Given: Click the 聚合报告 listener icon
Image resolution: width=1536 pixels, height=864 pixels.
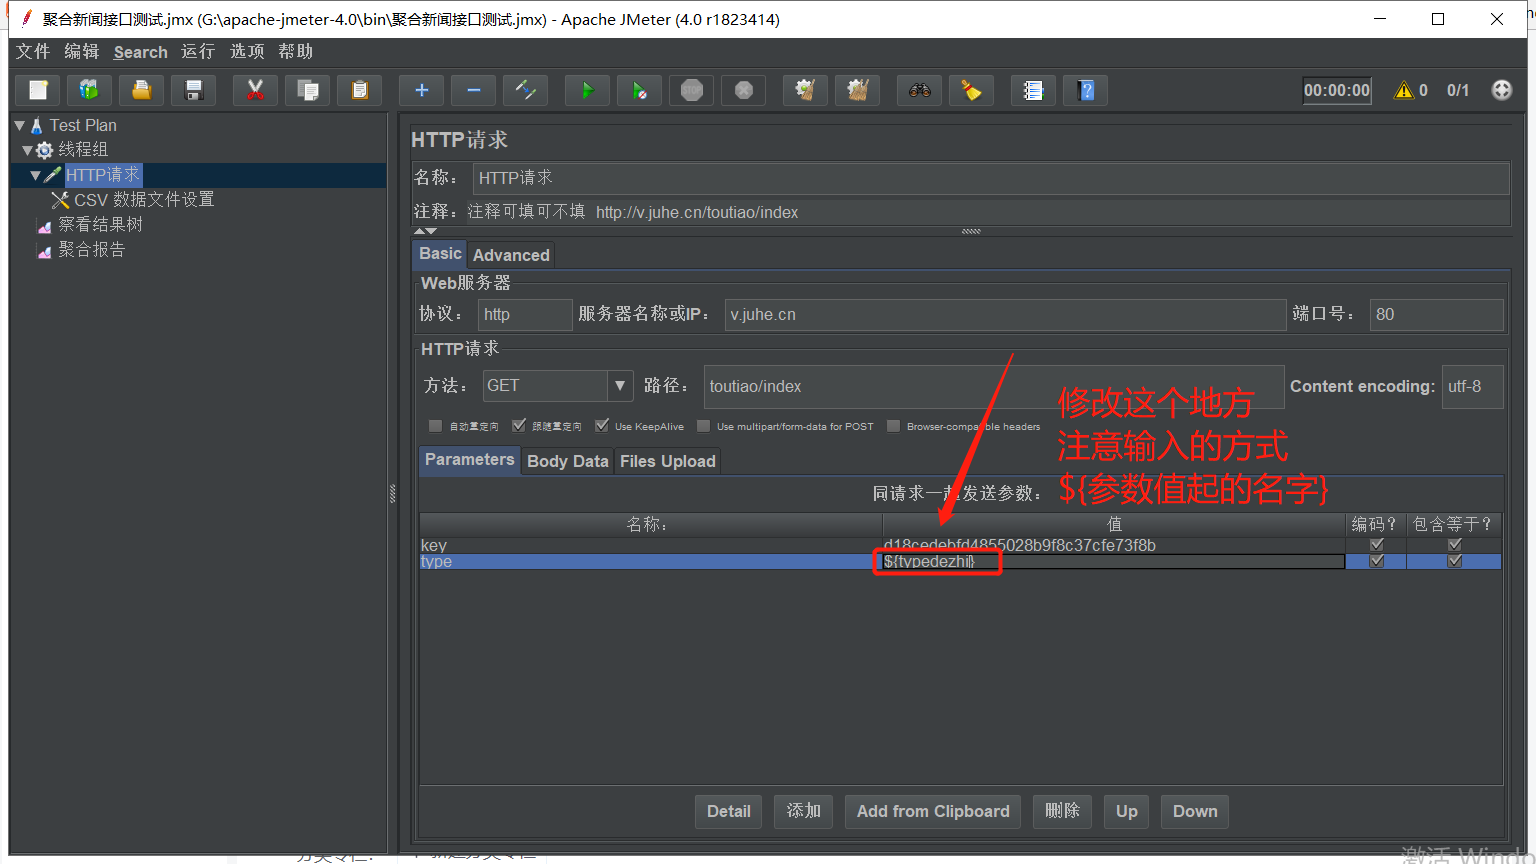Looking at the screenshot, I should coord(44,251).
